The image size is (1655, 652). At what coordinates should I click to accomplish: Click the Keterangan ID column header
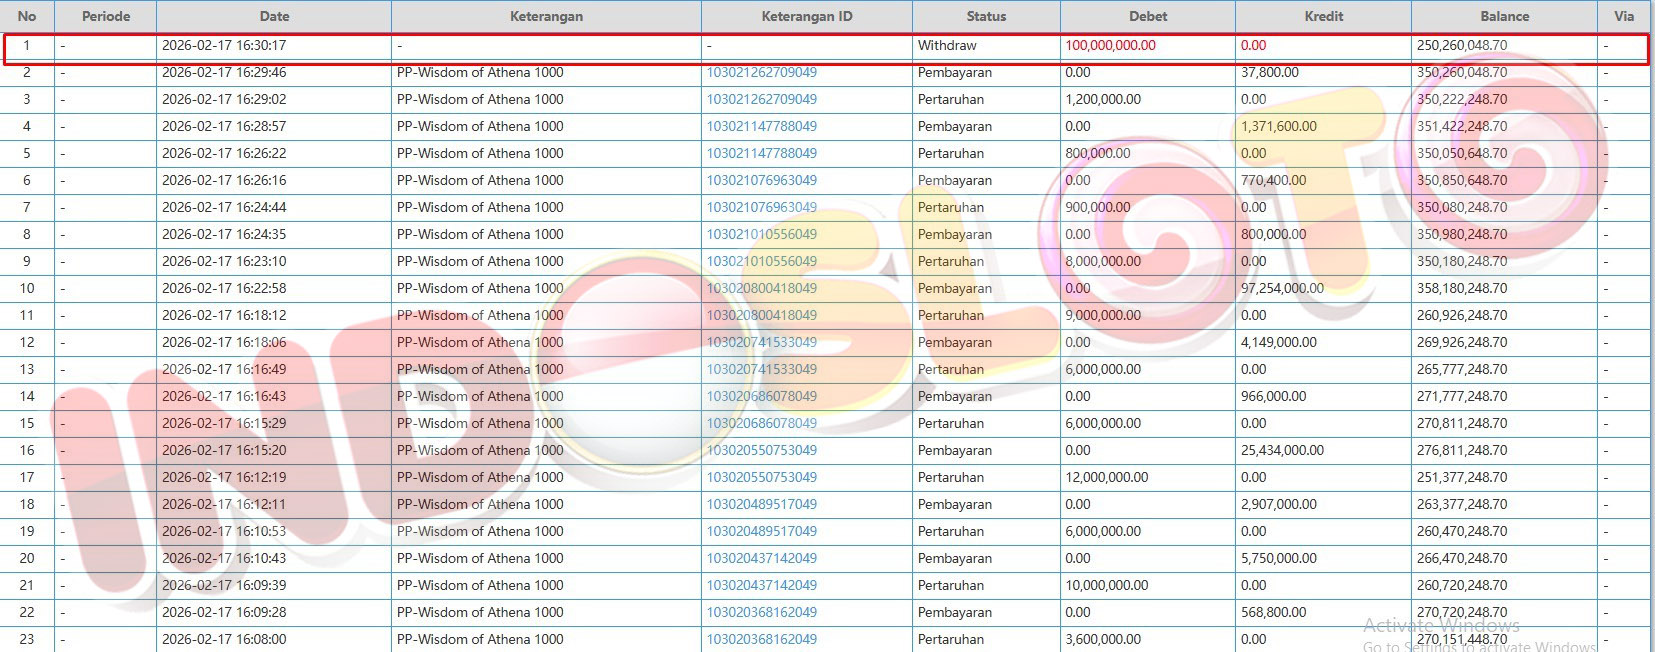pyautogui.click(x=806, y=16)
